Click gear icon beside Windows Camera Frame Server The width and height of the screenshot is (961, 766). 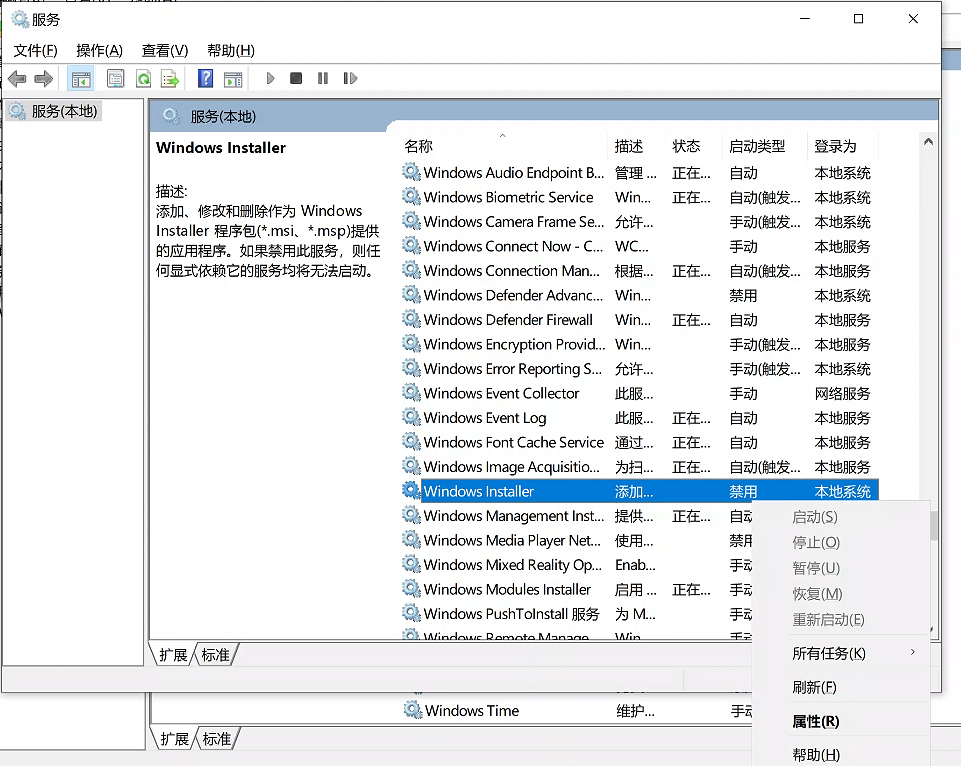pyautogui.click(x=411, y=221)
